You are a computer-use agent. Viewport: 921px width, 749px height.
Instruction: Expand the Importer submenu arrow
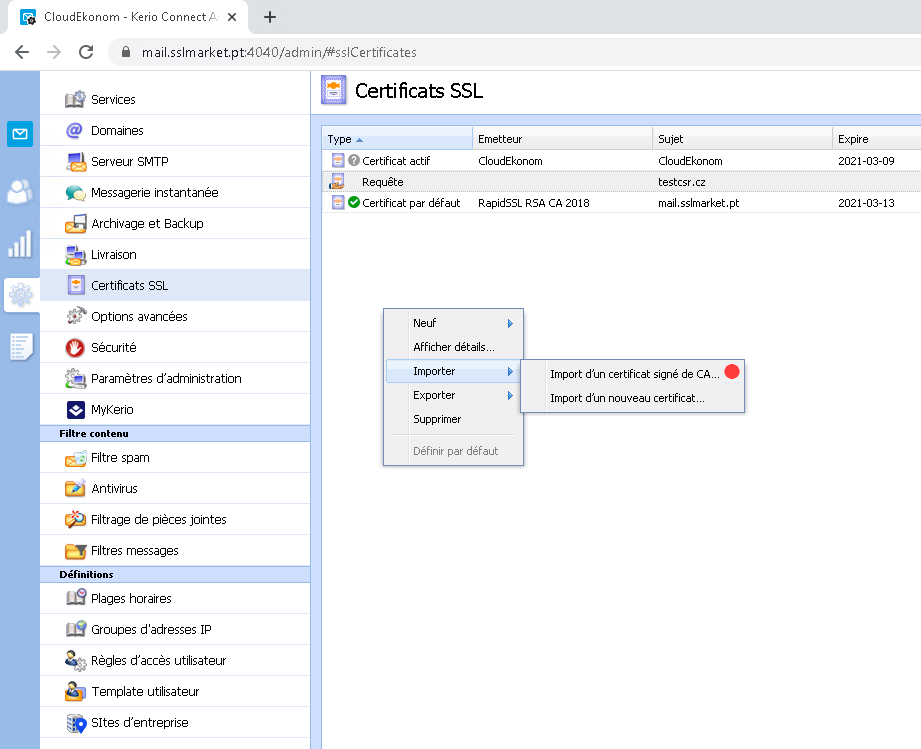point(510,371)
